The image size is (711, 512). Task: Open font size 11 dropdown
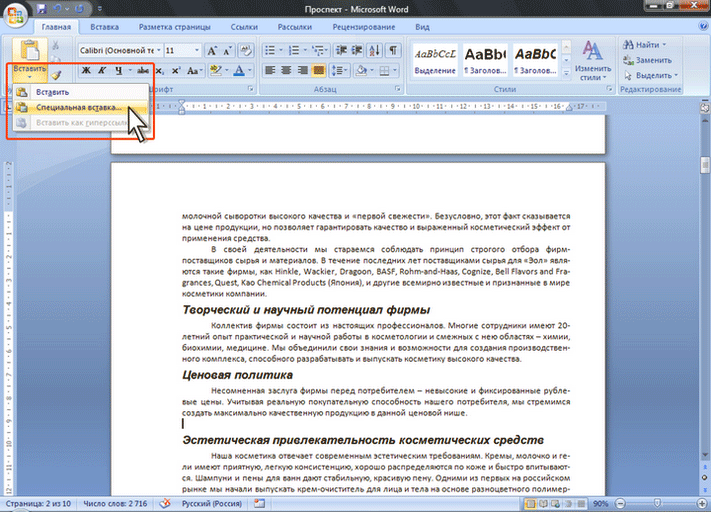point(197,50)
